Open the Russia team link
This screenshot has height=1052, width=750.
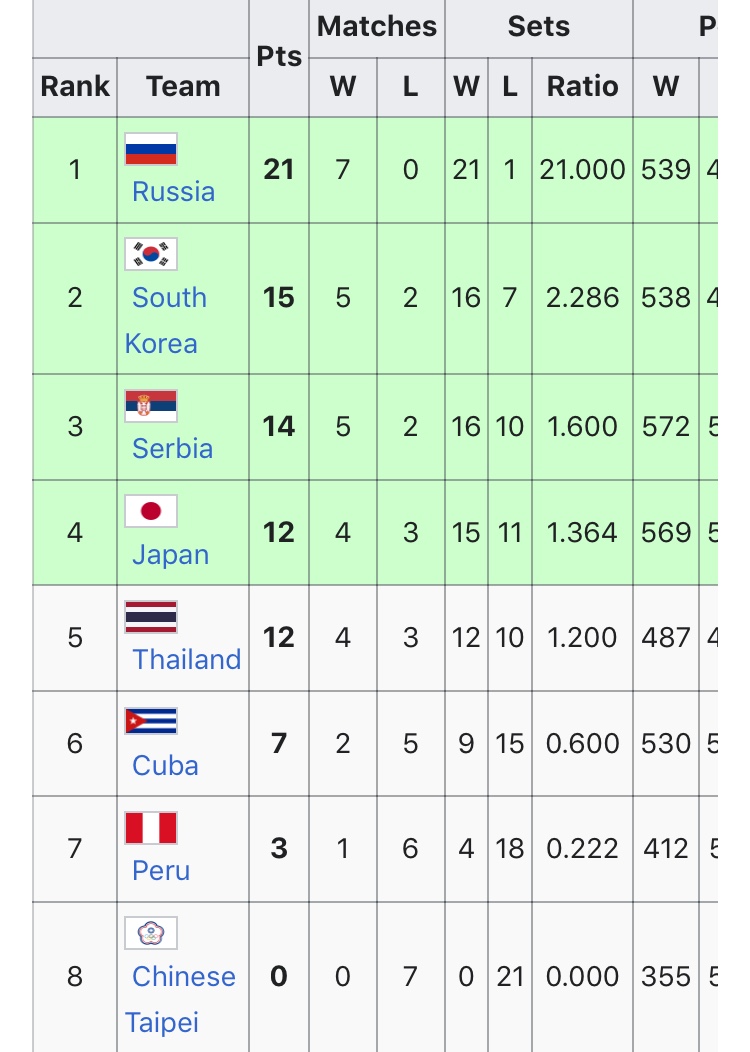pos(174,192)
